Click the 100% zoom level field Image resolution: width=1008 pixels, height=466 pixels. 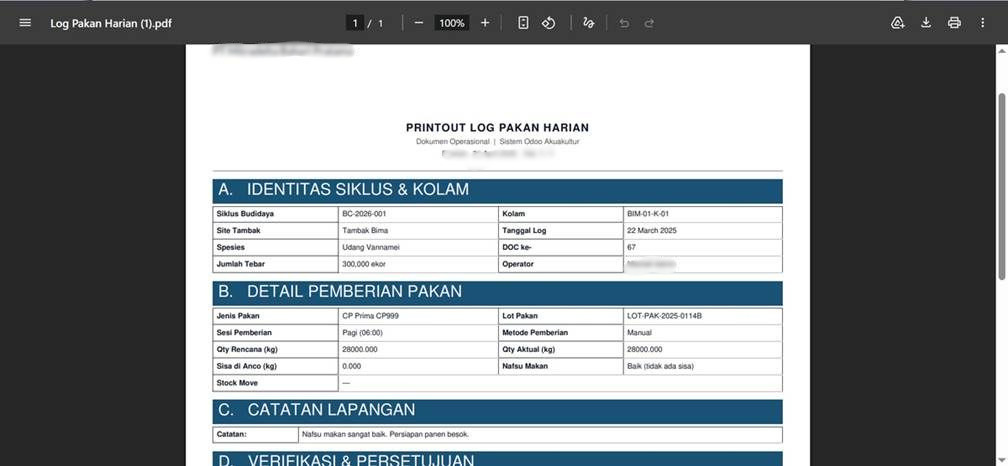click(452, 23)
